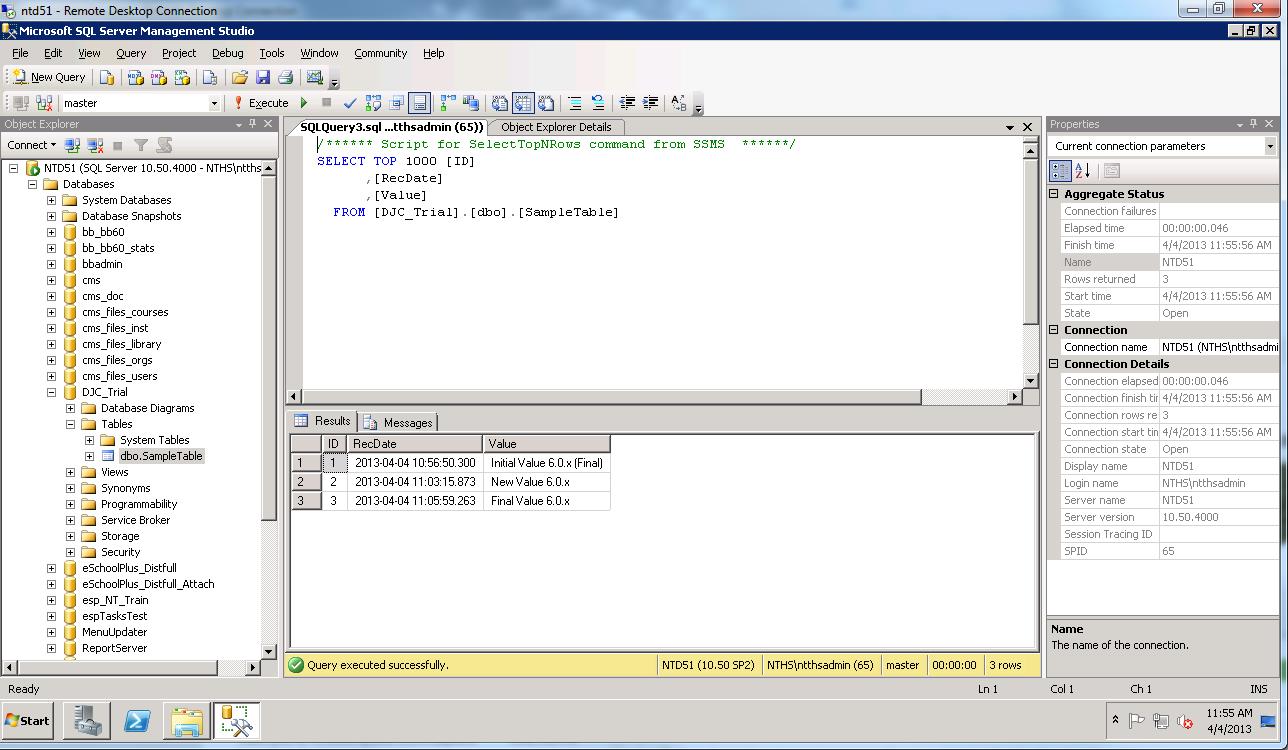
Task: Comment out the selected lines icon
Action: point(575,103)
